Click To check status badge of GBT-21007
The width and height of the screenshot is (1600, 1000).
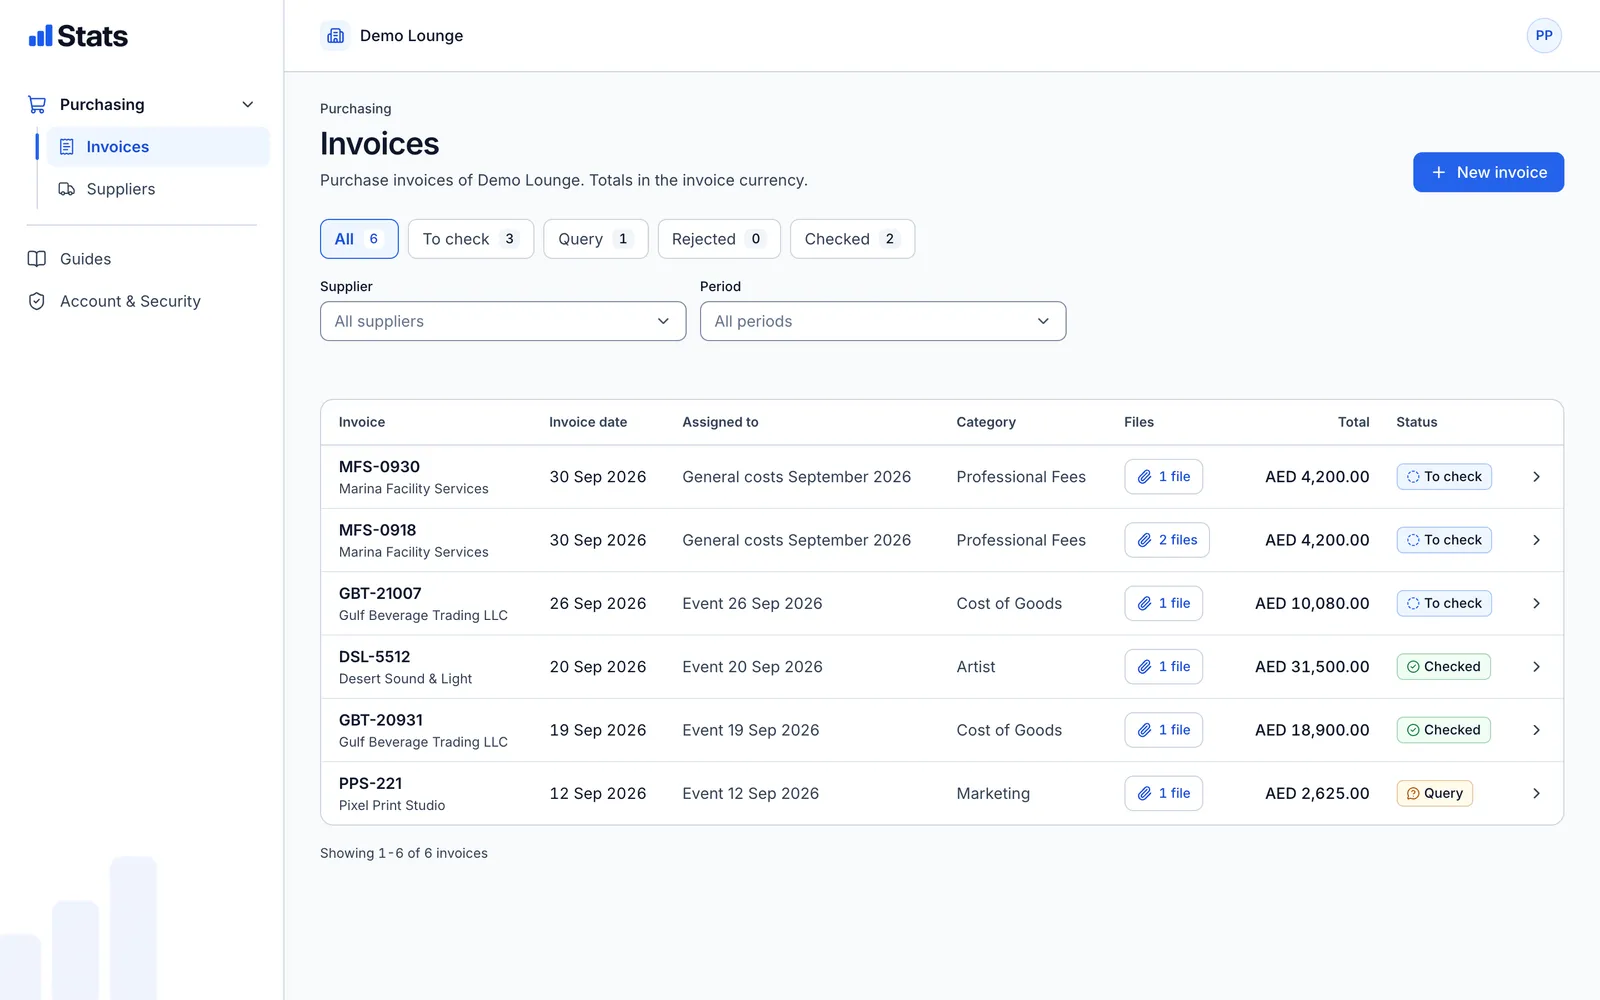[1444, 603]
